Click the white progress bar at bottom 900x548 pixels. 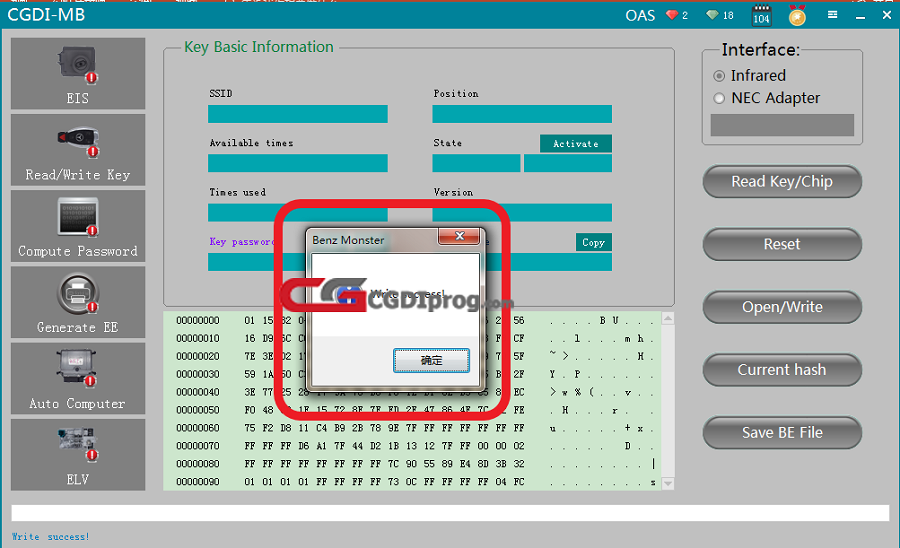[x=450, y=513]
